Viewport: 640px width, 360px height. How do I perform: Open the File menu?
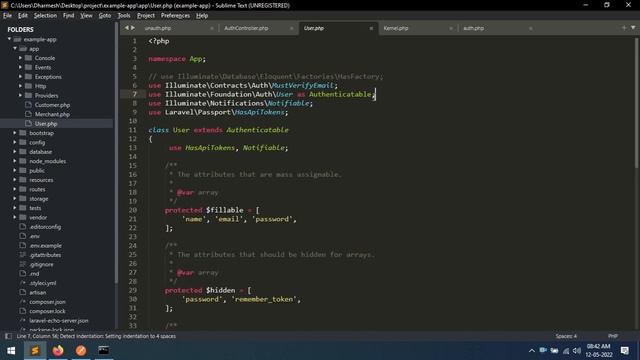tap(7, 16)
